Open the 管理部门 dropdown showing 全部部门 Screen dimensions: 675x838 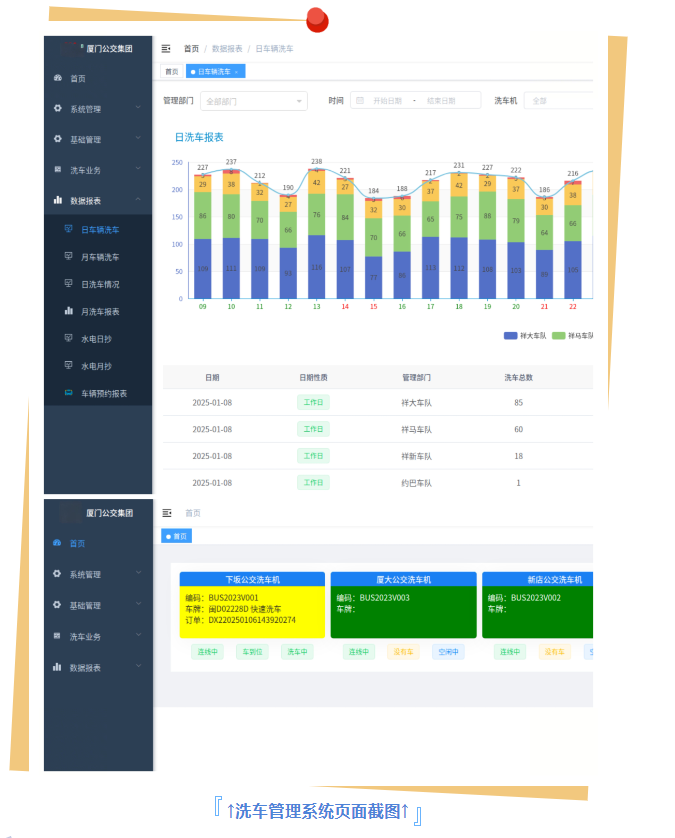pos(255,101)
